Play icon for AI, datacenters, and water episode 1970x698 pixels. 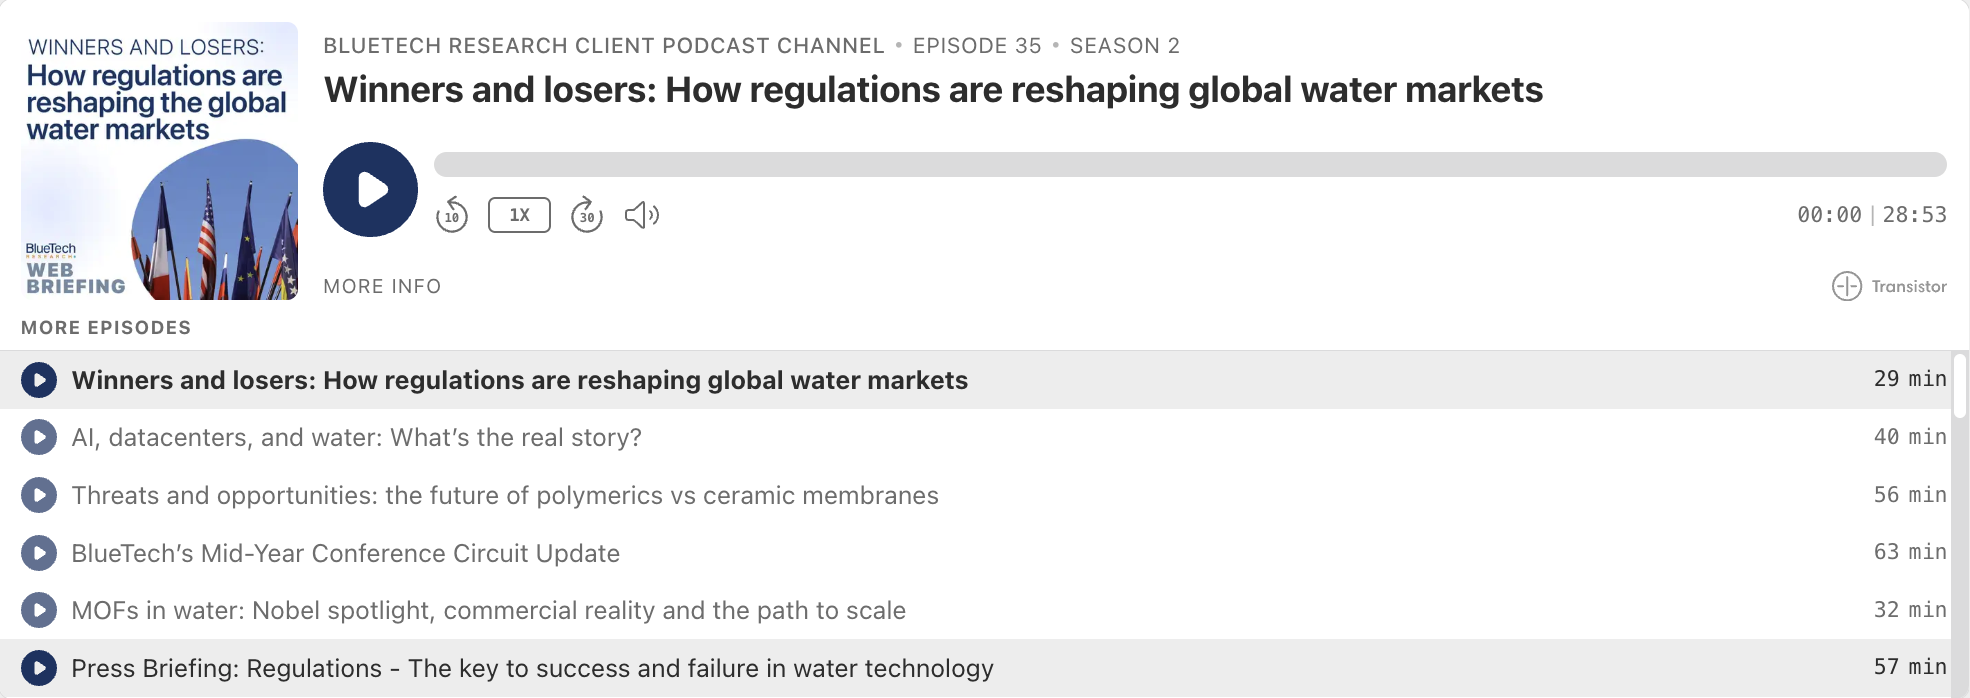39,437
